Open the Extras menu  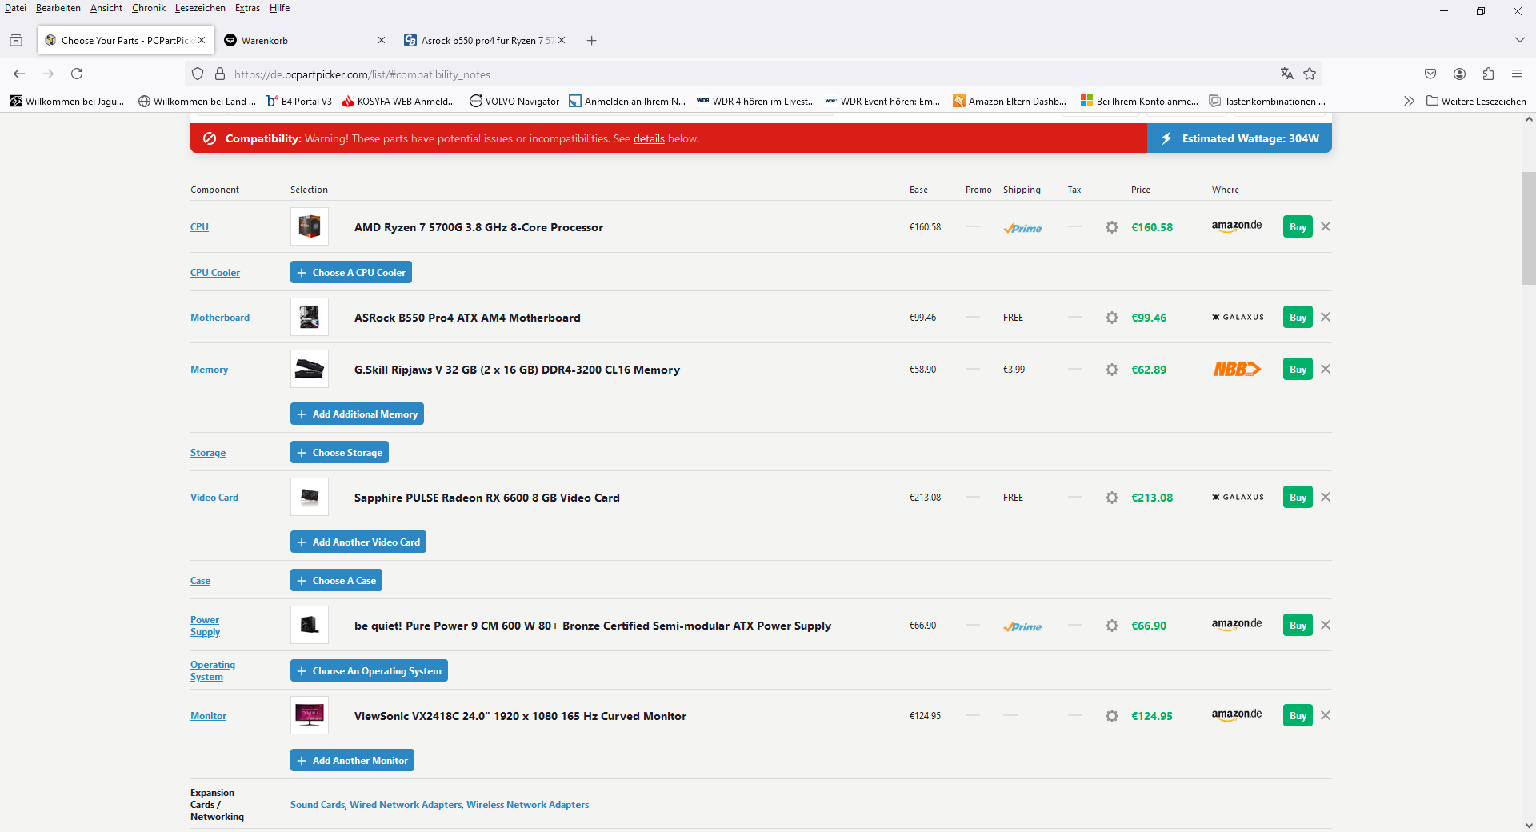point(247,8)
